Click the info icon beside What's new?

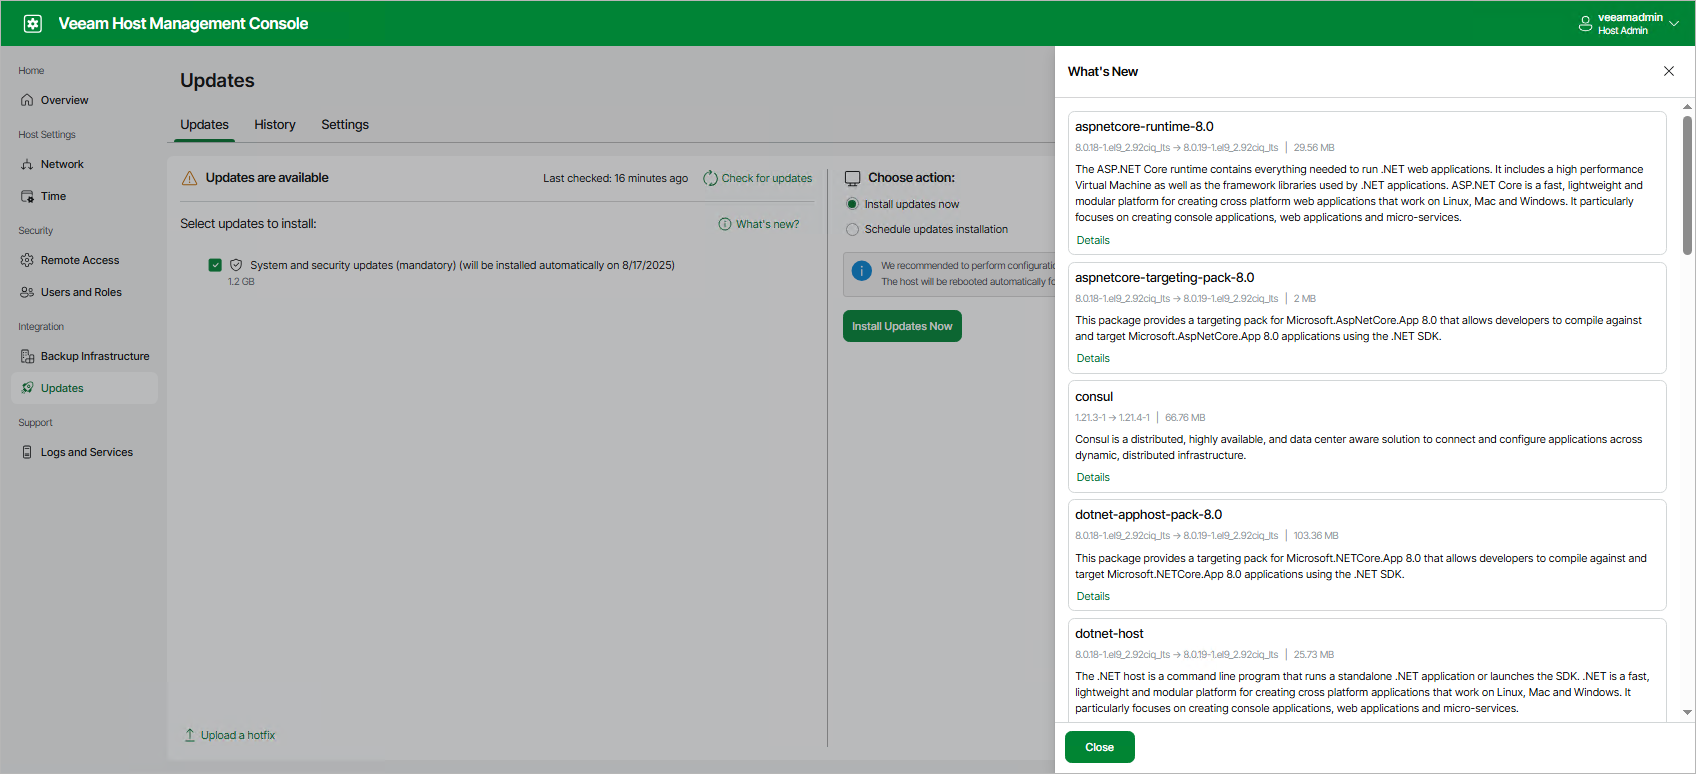pyautogui.click(x=725, y=224)
